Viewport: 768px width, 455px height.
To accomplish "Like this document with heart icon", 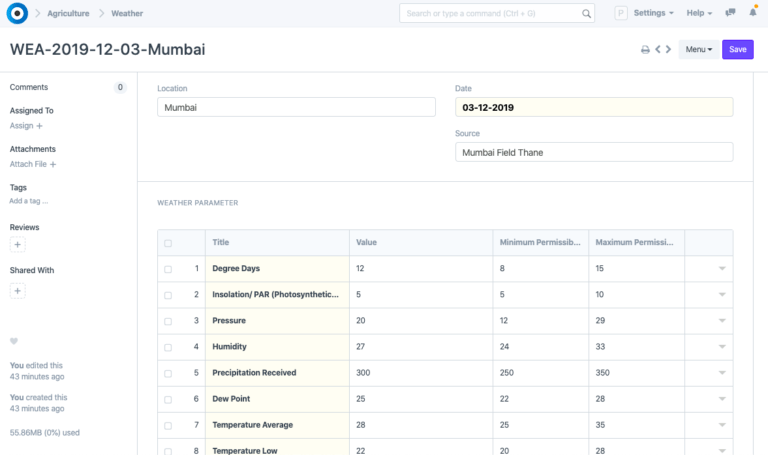I will (x=14, y=342).
